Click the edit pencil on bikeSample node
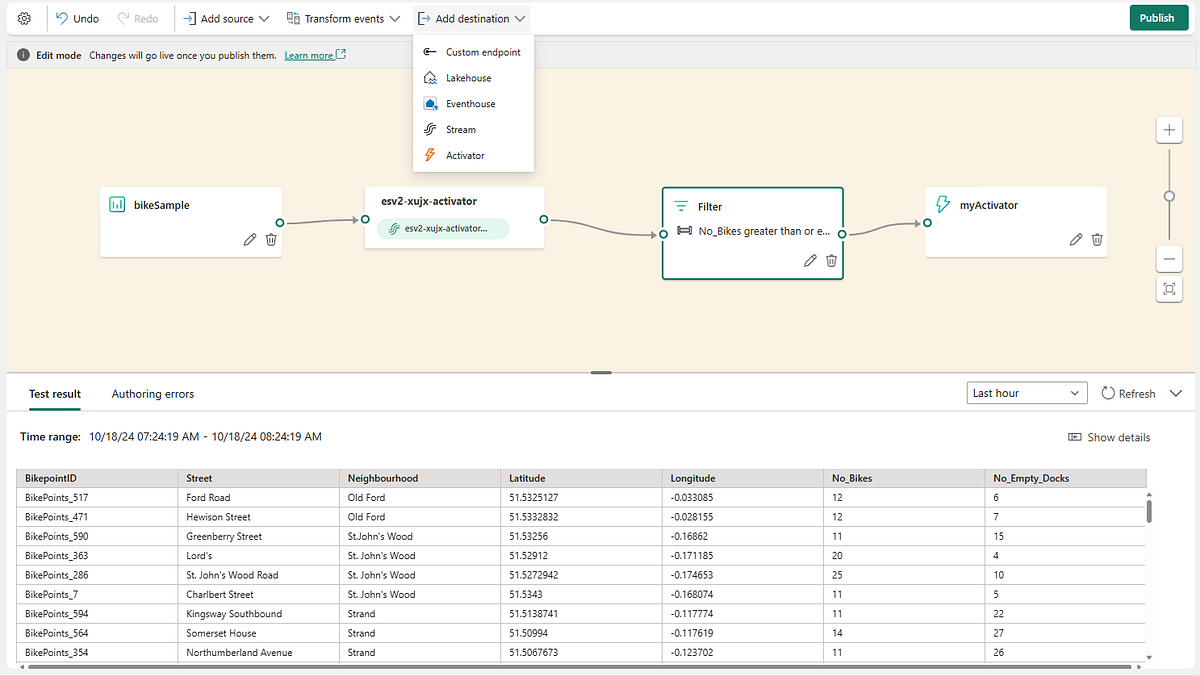The width and height of the screenshot is (1200, 676). tap(250, 240)
